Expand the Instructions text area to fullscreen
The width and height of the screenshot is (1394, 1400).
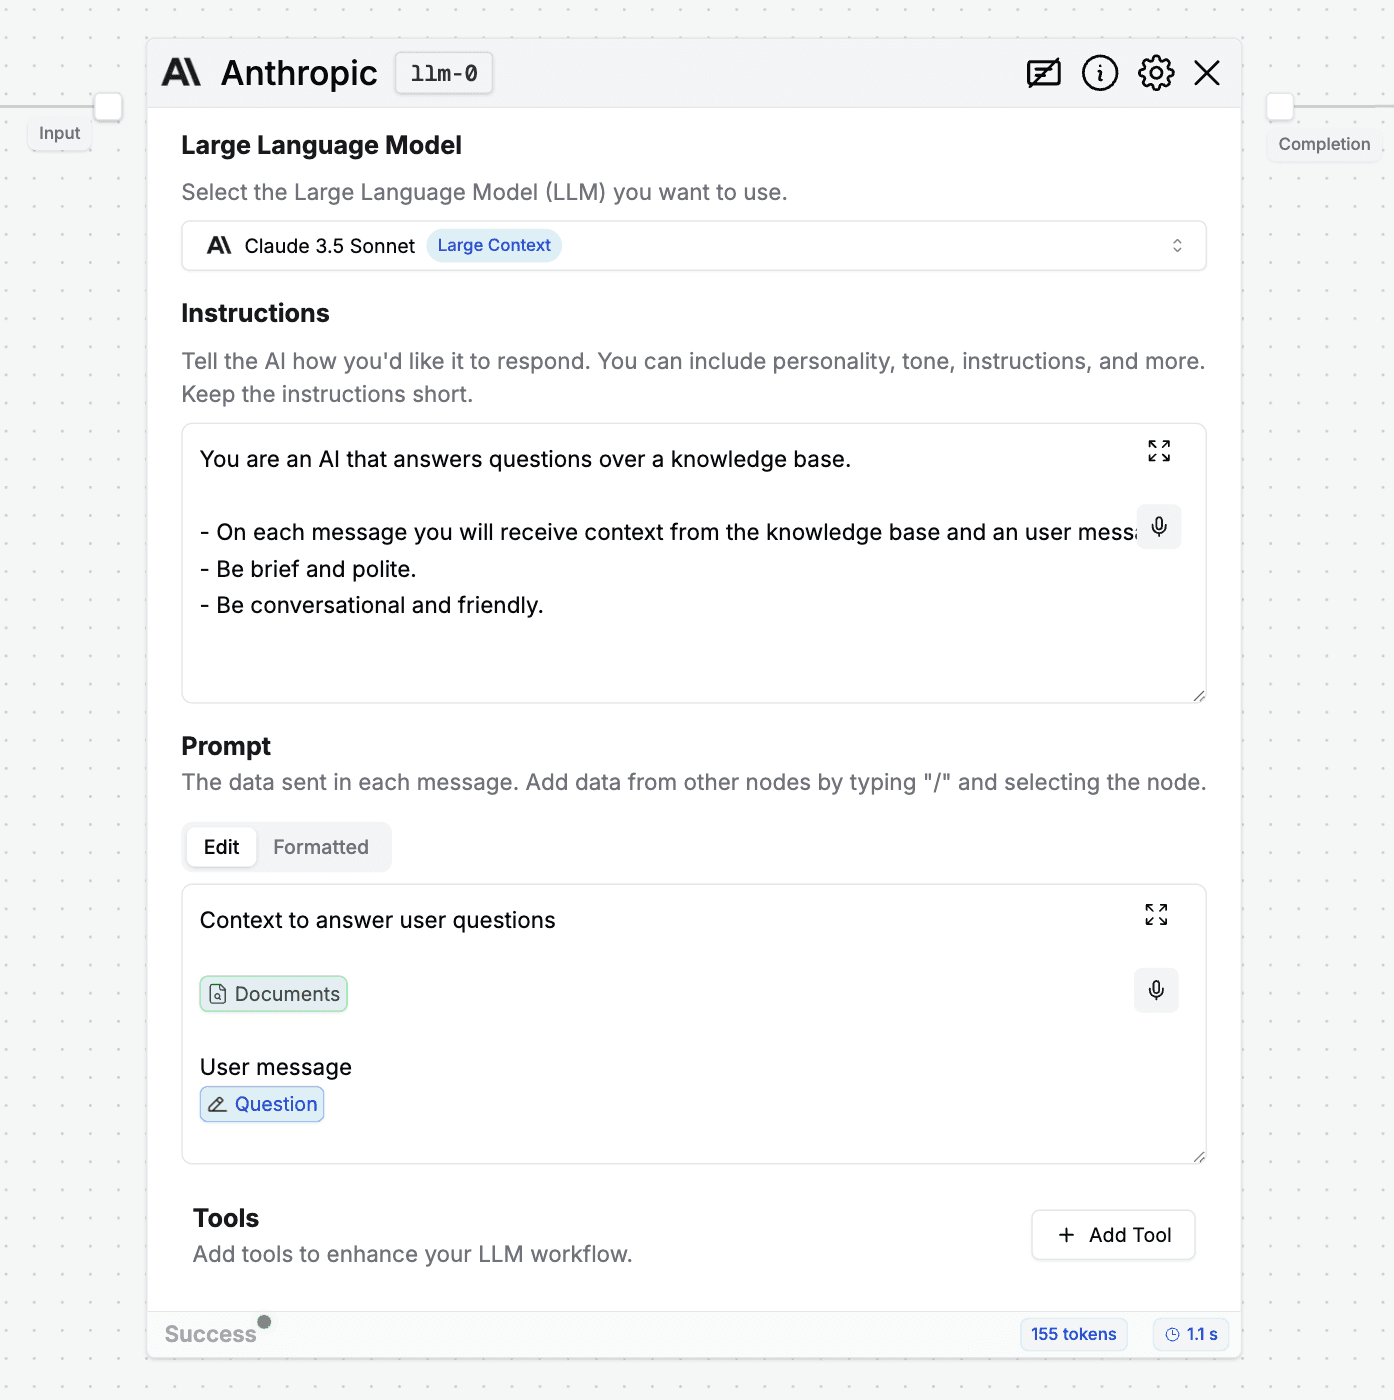(x=1159, y=451)
